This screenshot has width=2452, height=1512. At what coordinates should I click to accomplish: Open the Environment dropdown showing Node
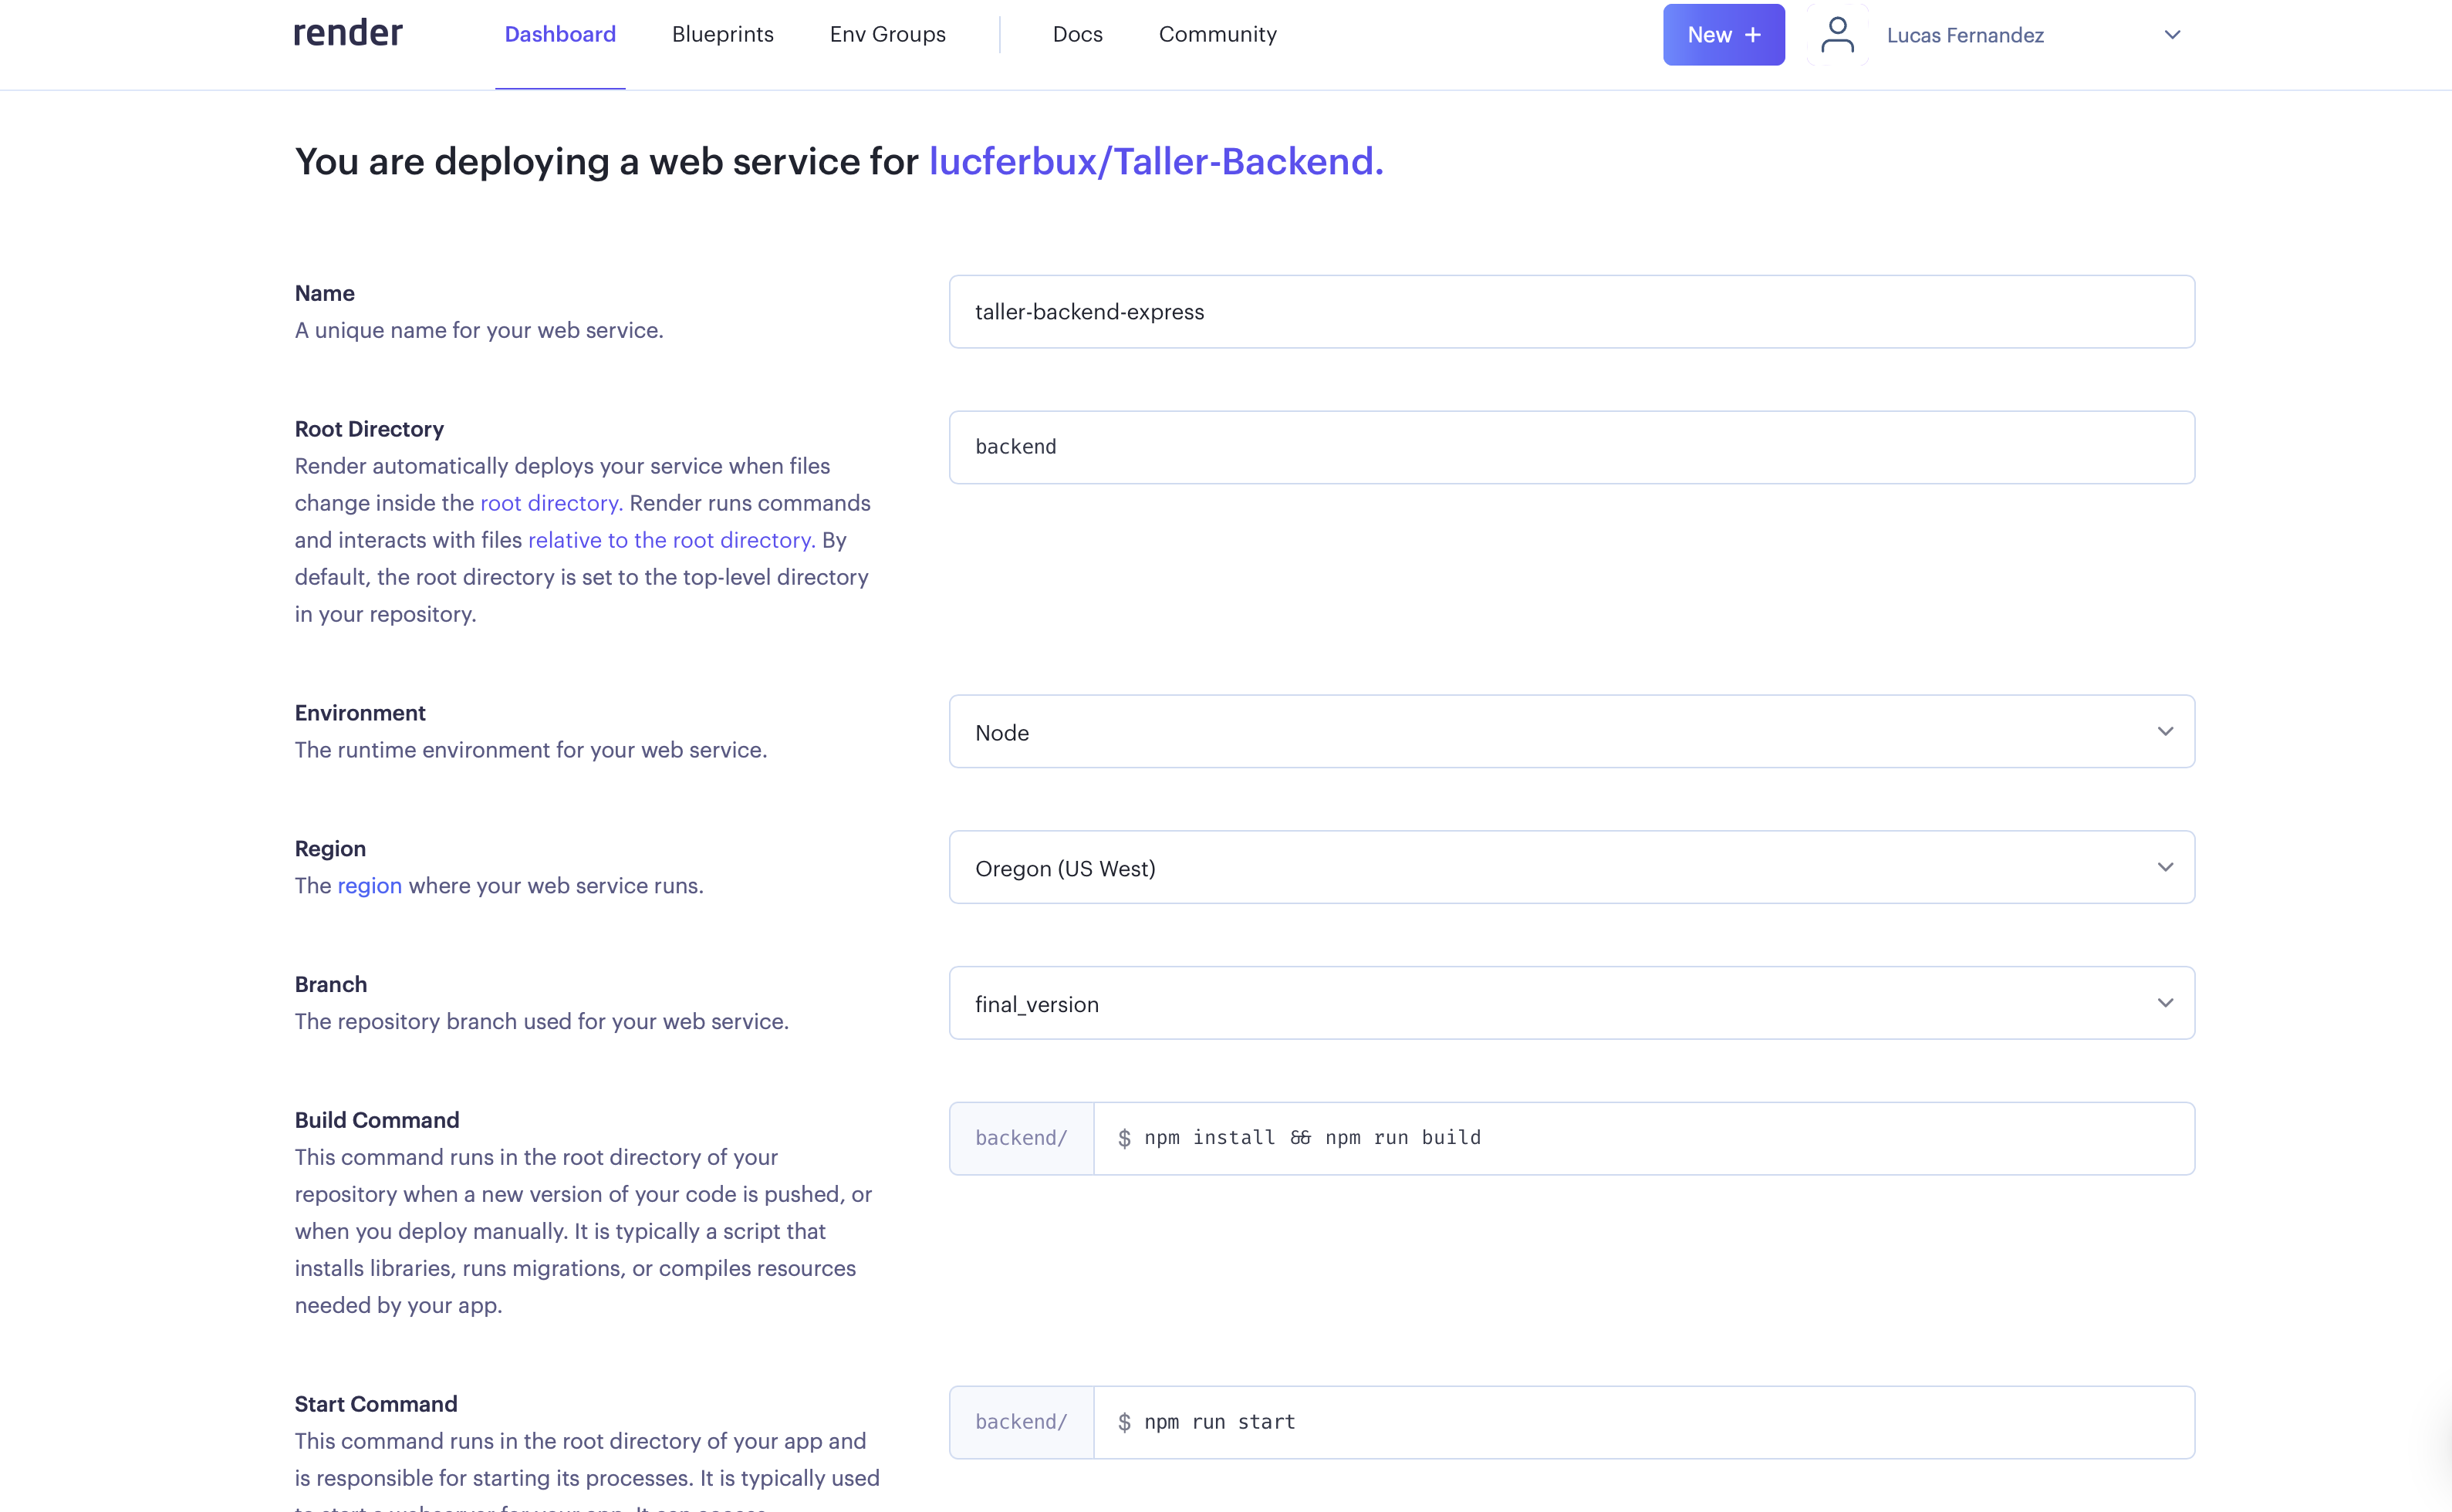click(x=1571, y=732)
